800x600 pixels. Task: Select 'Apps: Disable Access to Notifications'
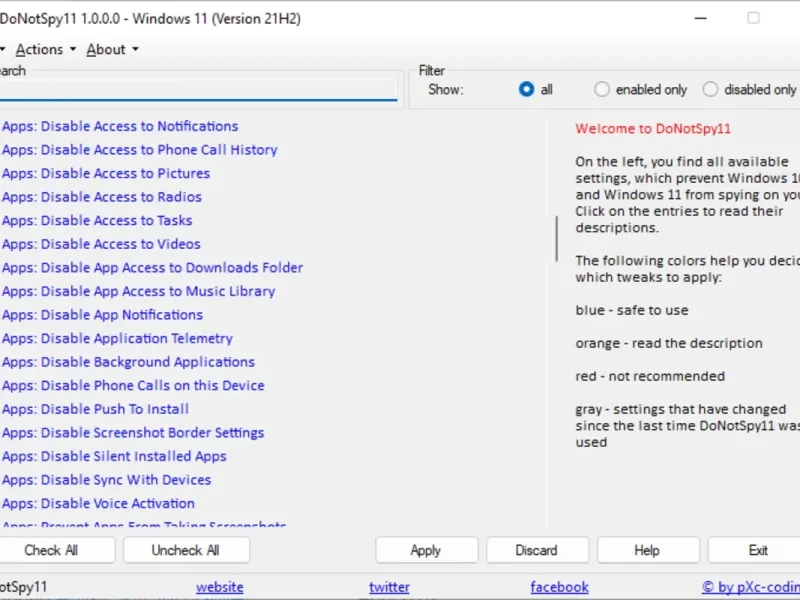click(120, 126)
